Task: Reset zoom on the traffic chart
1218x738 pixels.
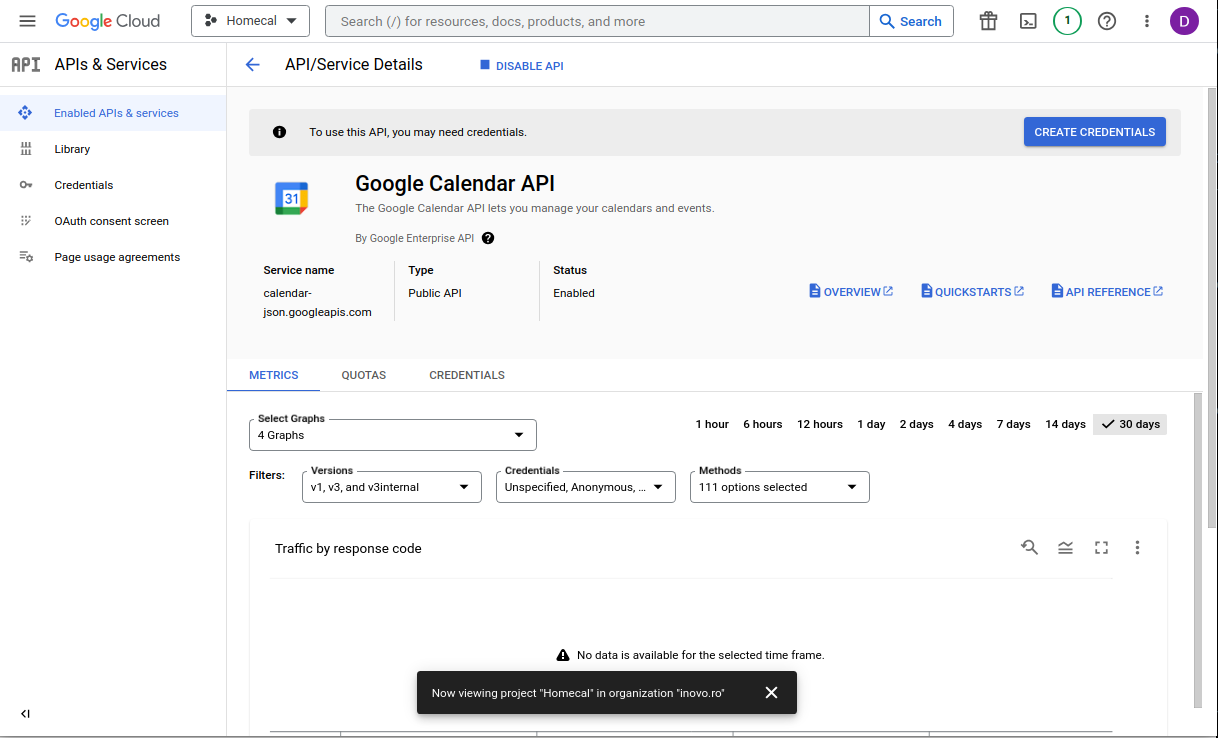Action: point(1029,547)
